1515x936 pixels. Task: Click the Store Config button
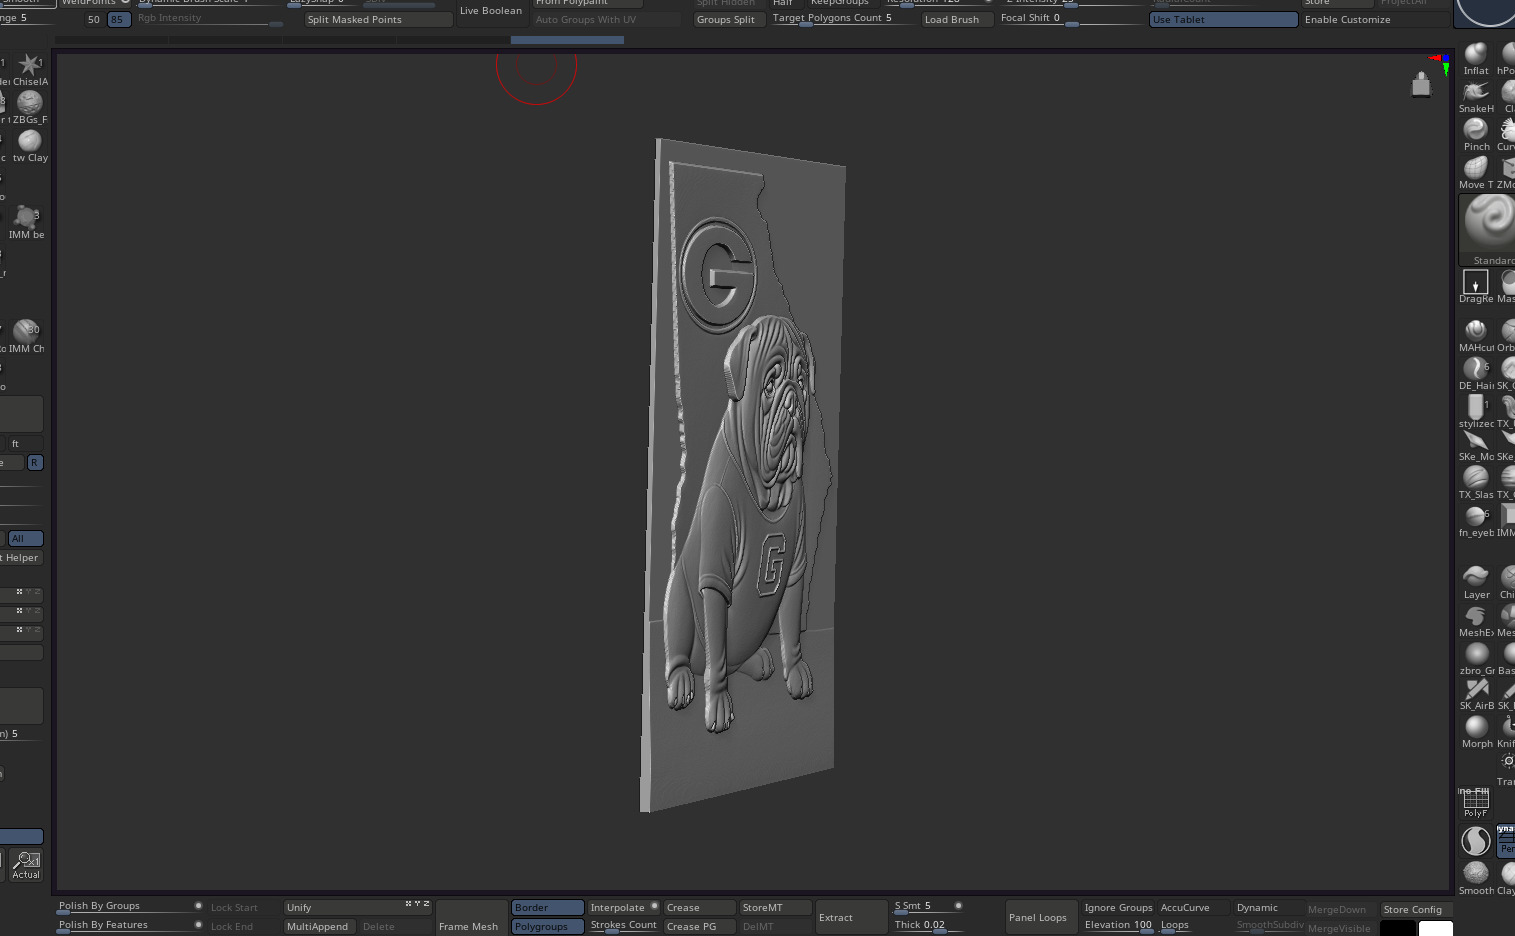(x=1417, y=910)
